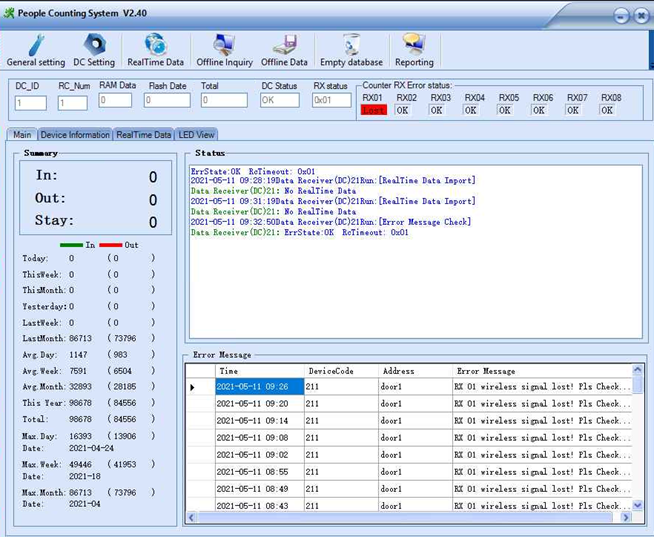Switch to the Device Information tab

coord(75,135)
